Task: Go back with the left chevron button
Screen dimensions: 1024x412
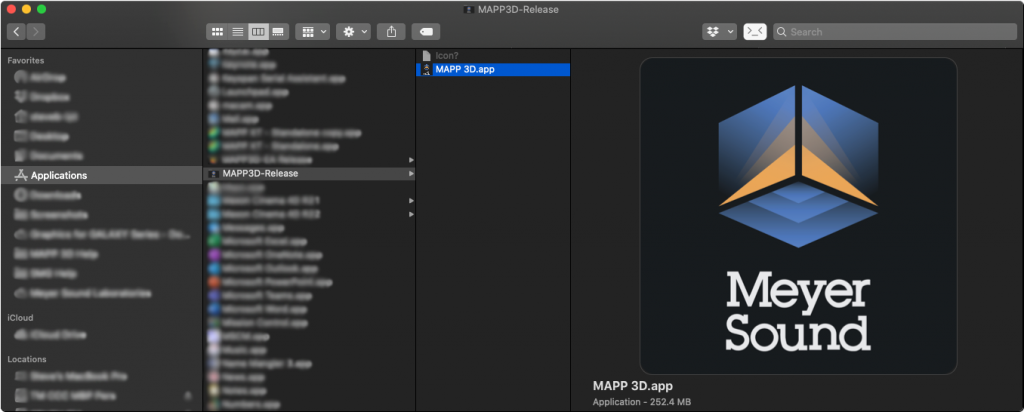Action: (16, 31)
